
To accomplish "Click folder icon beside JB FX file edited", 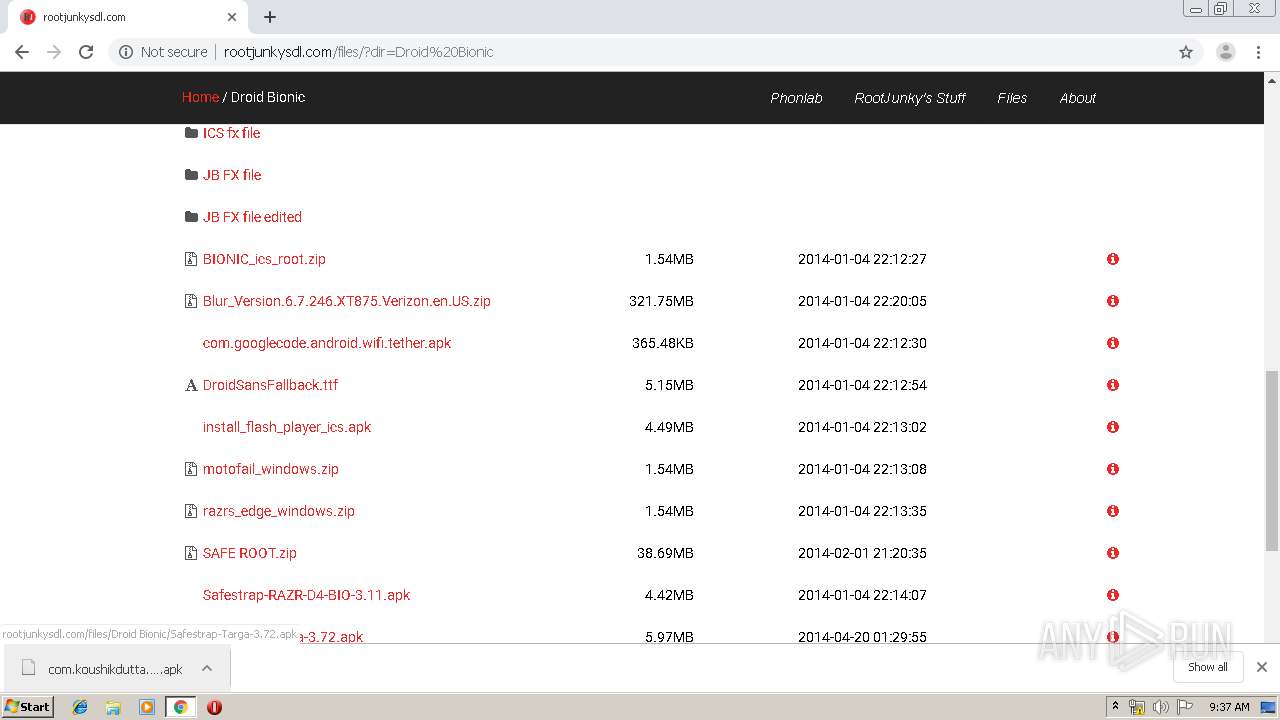I will pos(191,217).
